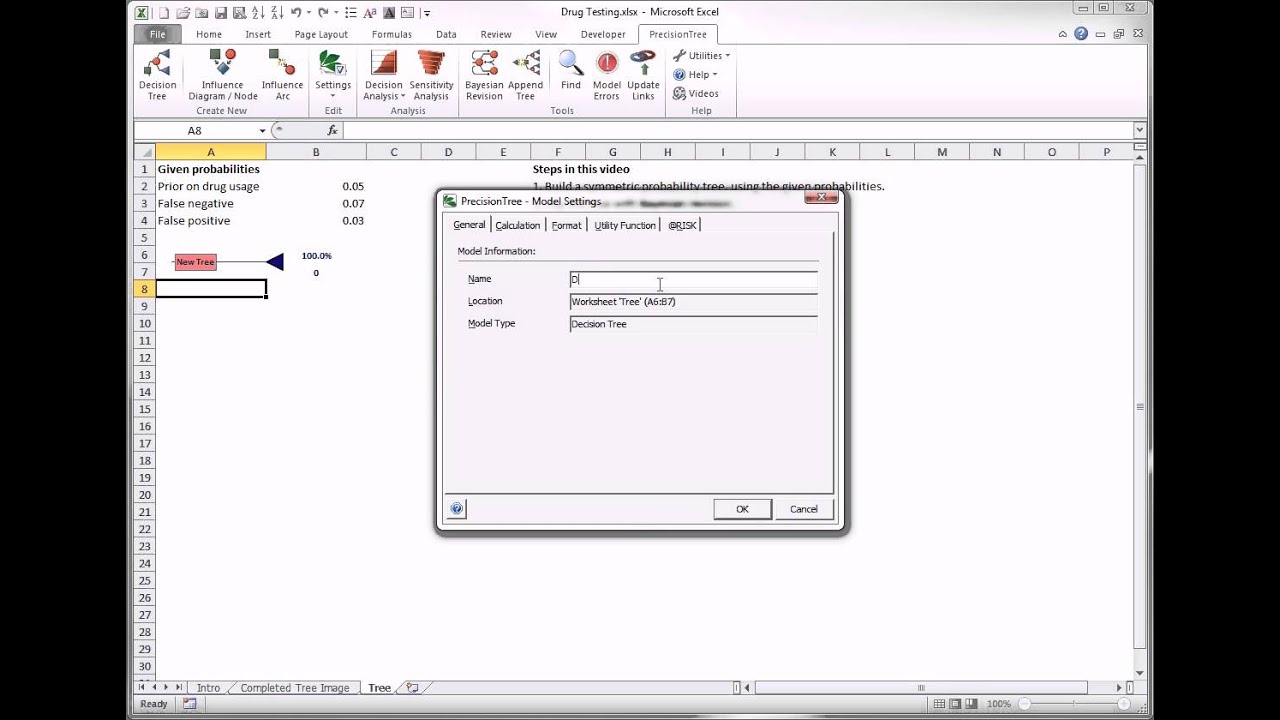Open the Utilities dropdown menu
The height and width of the screenshot is (720, 1280).
pyautogui.click(x=701, y=56)
